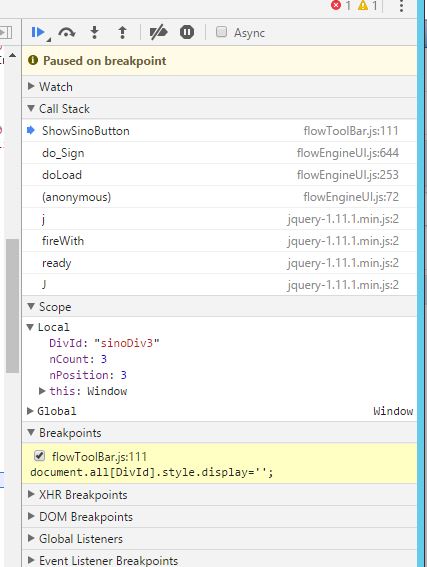Resume script execution with play icon
The height and width of the screenshot is (567, 427).
pos(38,32)
